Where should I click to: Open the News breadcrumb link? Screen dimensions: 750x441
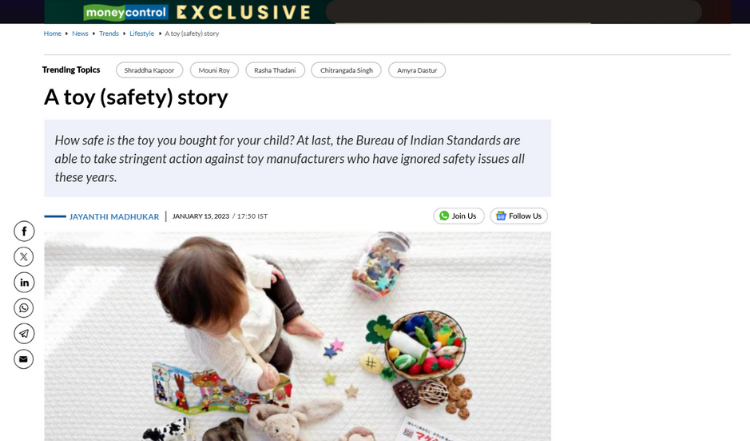tap(80, 33)
